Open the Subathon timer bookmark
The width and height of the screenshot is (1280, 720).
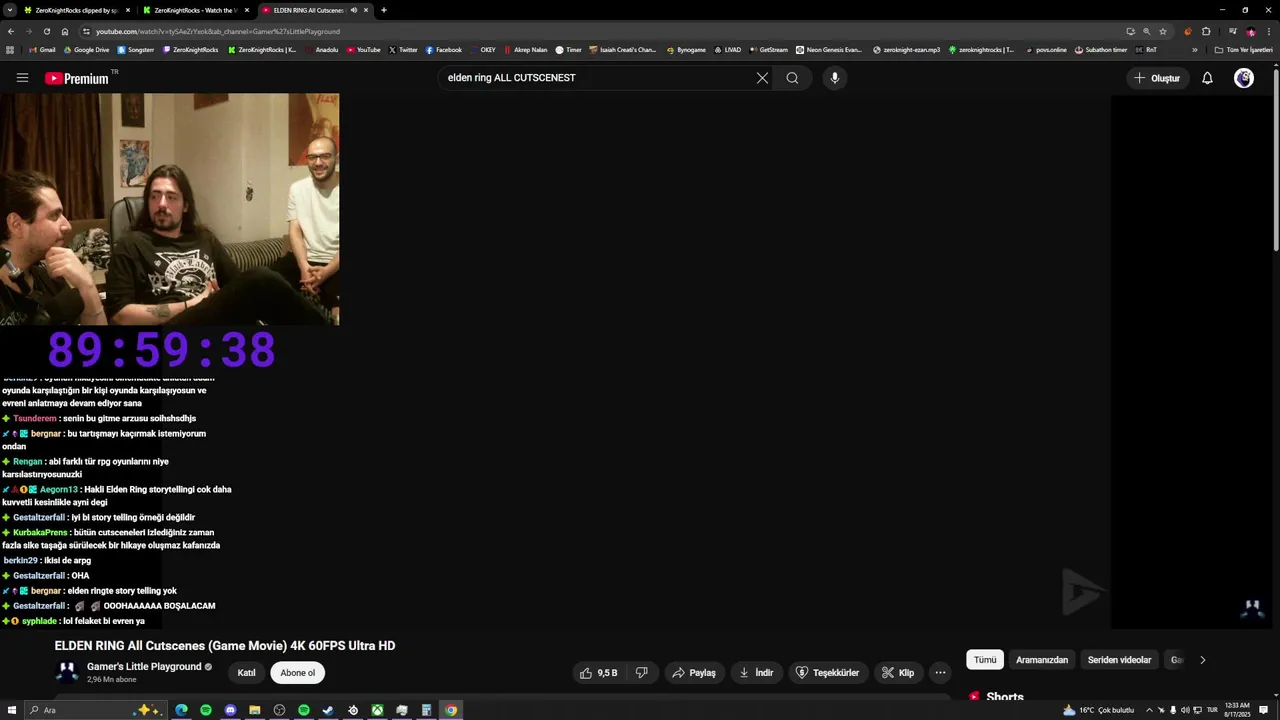point(1101,49)
